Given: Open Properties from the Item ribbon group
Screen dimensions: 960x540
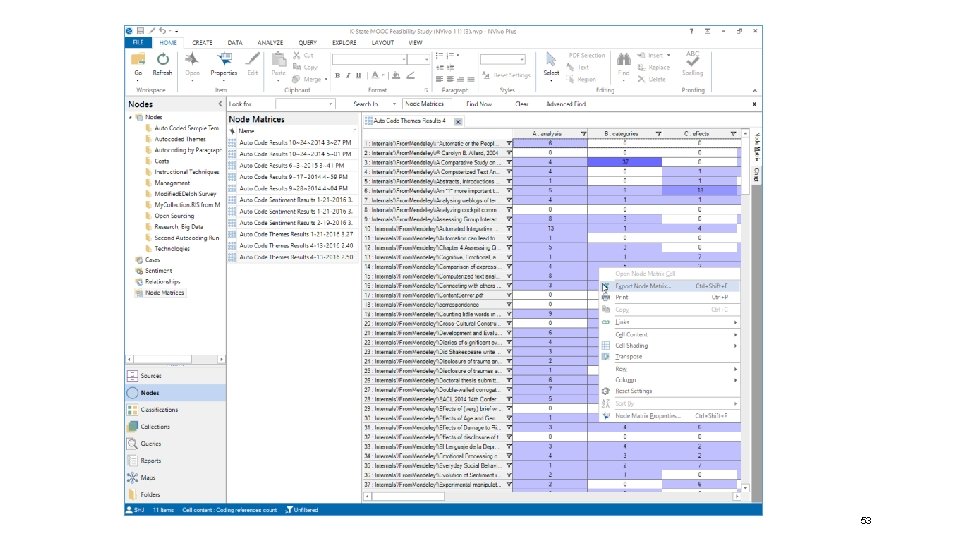Looking at the screenshot, I should (224, 62).
